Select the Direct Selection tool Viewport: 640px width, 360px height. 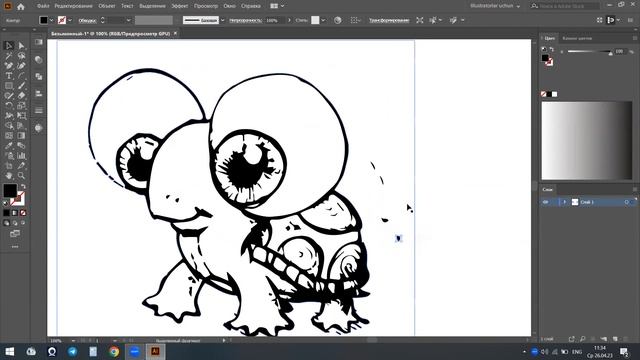[x=21, y=46]
